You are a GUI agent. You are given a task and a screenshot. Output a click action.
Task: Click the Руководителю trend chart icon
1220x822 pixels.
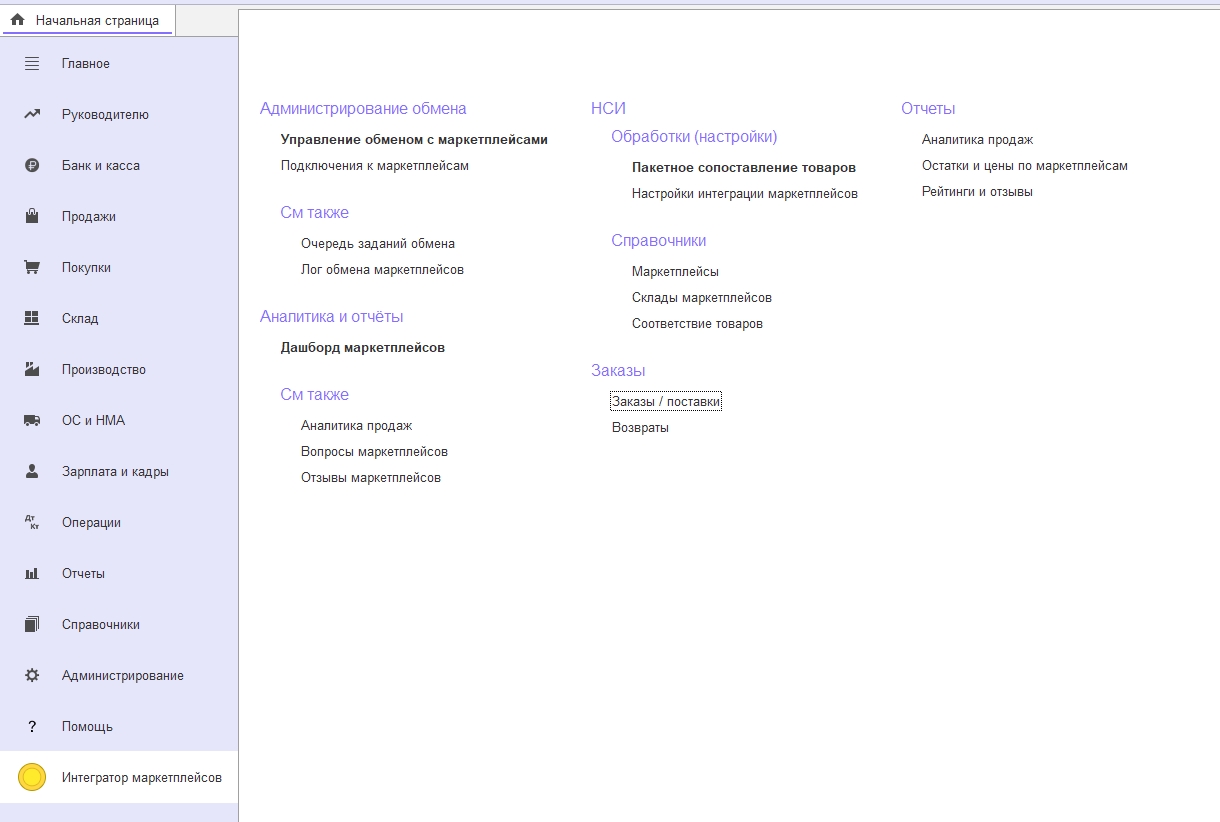click(x=32, y=115)
